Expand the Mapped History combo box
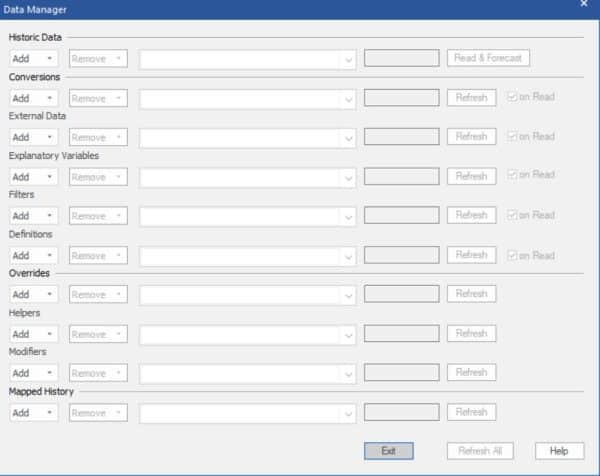The height and width of the screenshot is (476, 600). tap(348, 414)
